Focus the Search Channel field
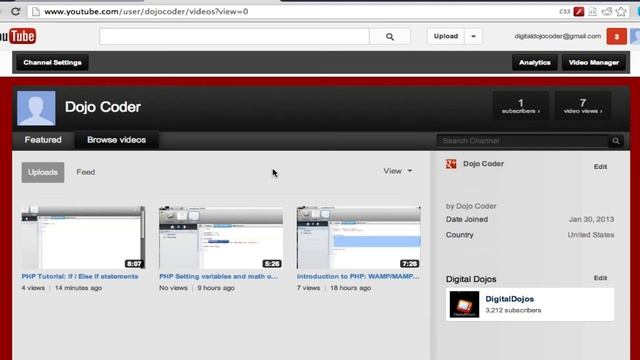The image size is (640, 360). [522, 141]
